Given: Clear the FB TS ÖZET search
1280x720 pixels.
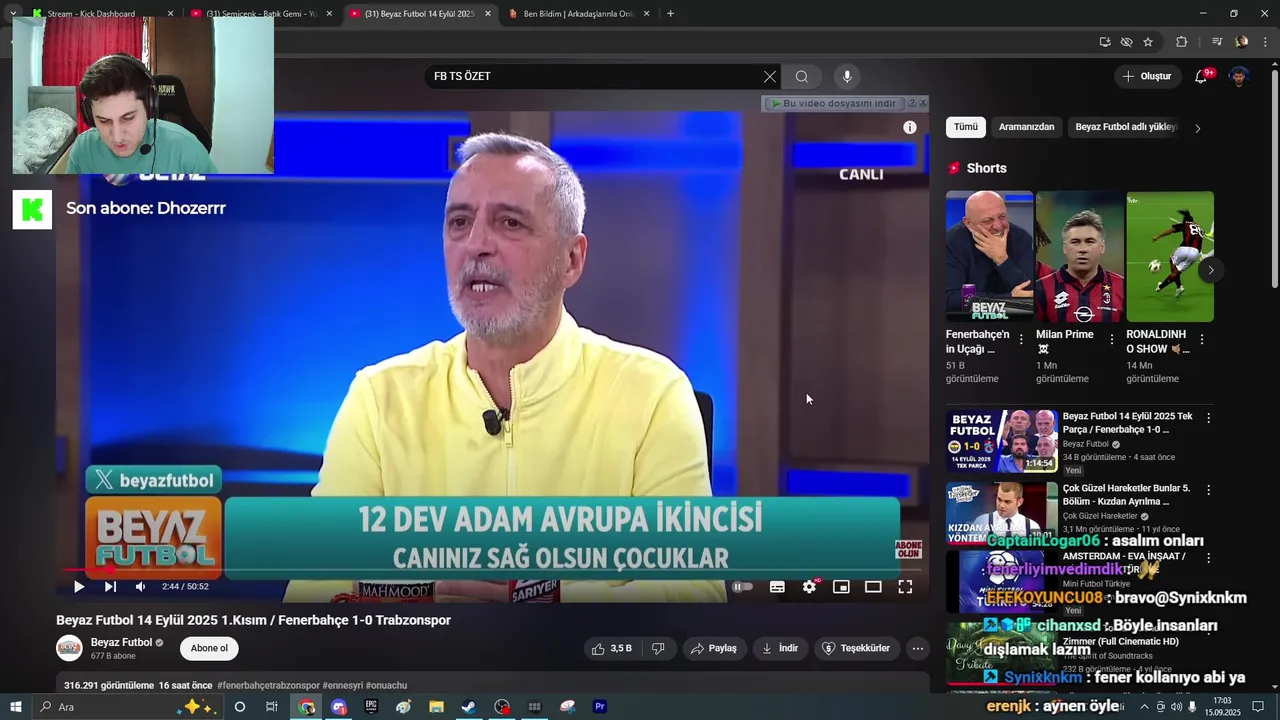Looking at the screenshot, I should click(770, 76).
